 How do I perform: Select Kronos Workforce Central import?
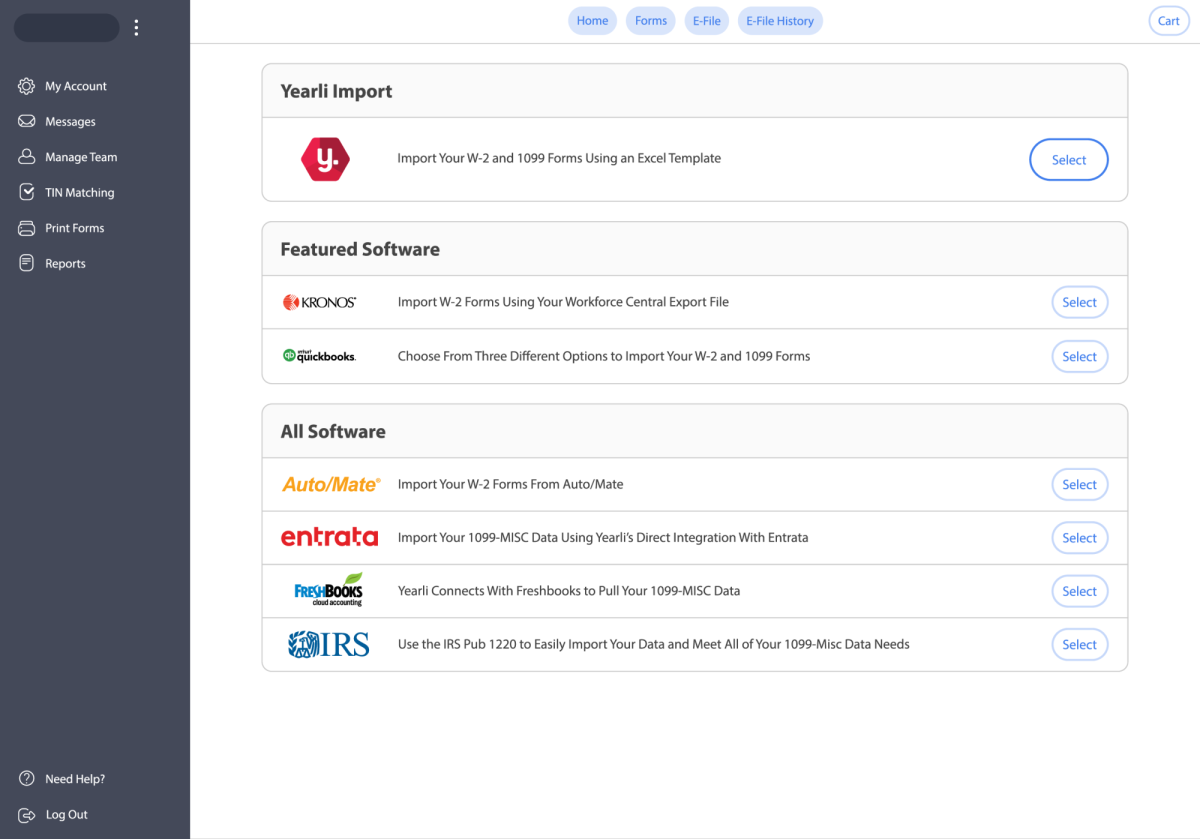pos(1079,302)
